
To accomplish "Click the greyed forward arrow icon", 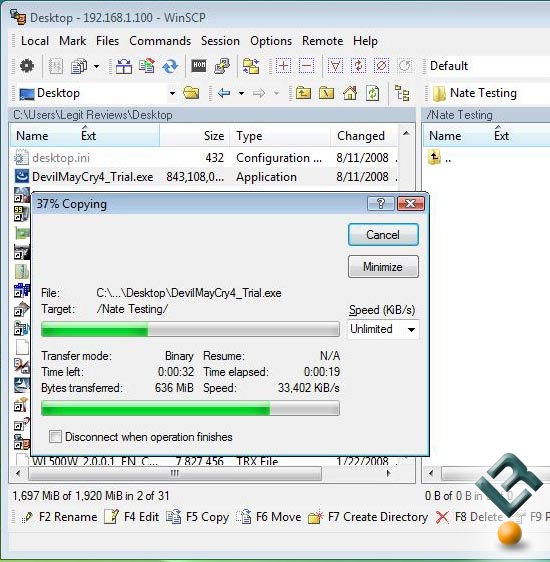I will point(259,94).
